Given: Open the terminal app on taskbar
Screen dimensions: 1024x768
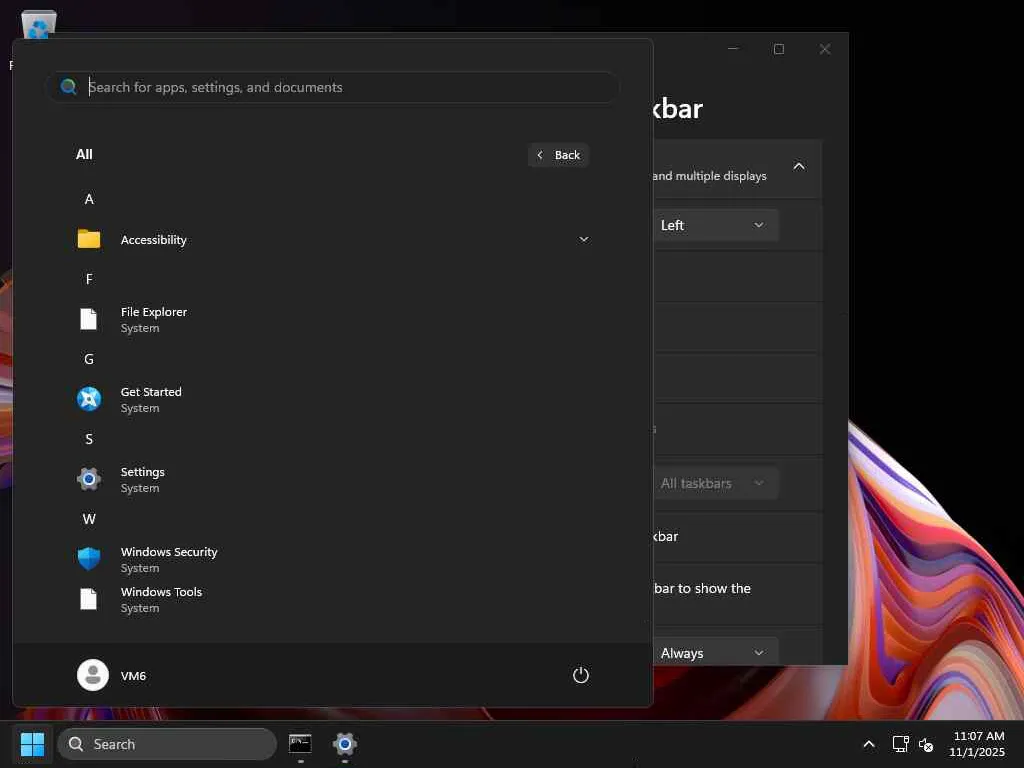Looking at the screenshot, I should pos(300,744).
